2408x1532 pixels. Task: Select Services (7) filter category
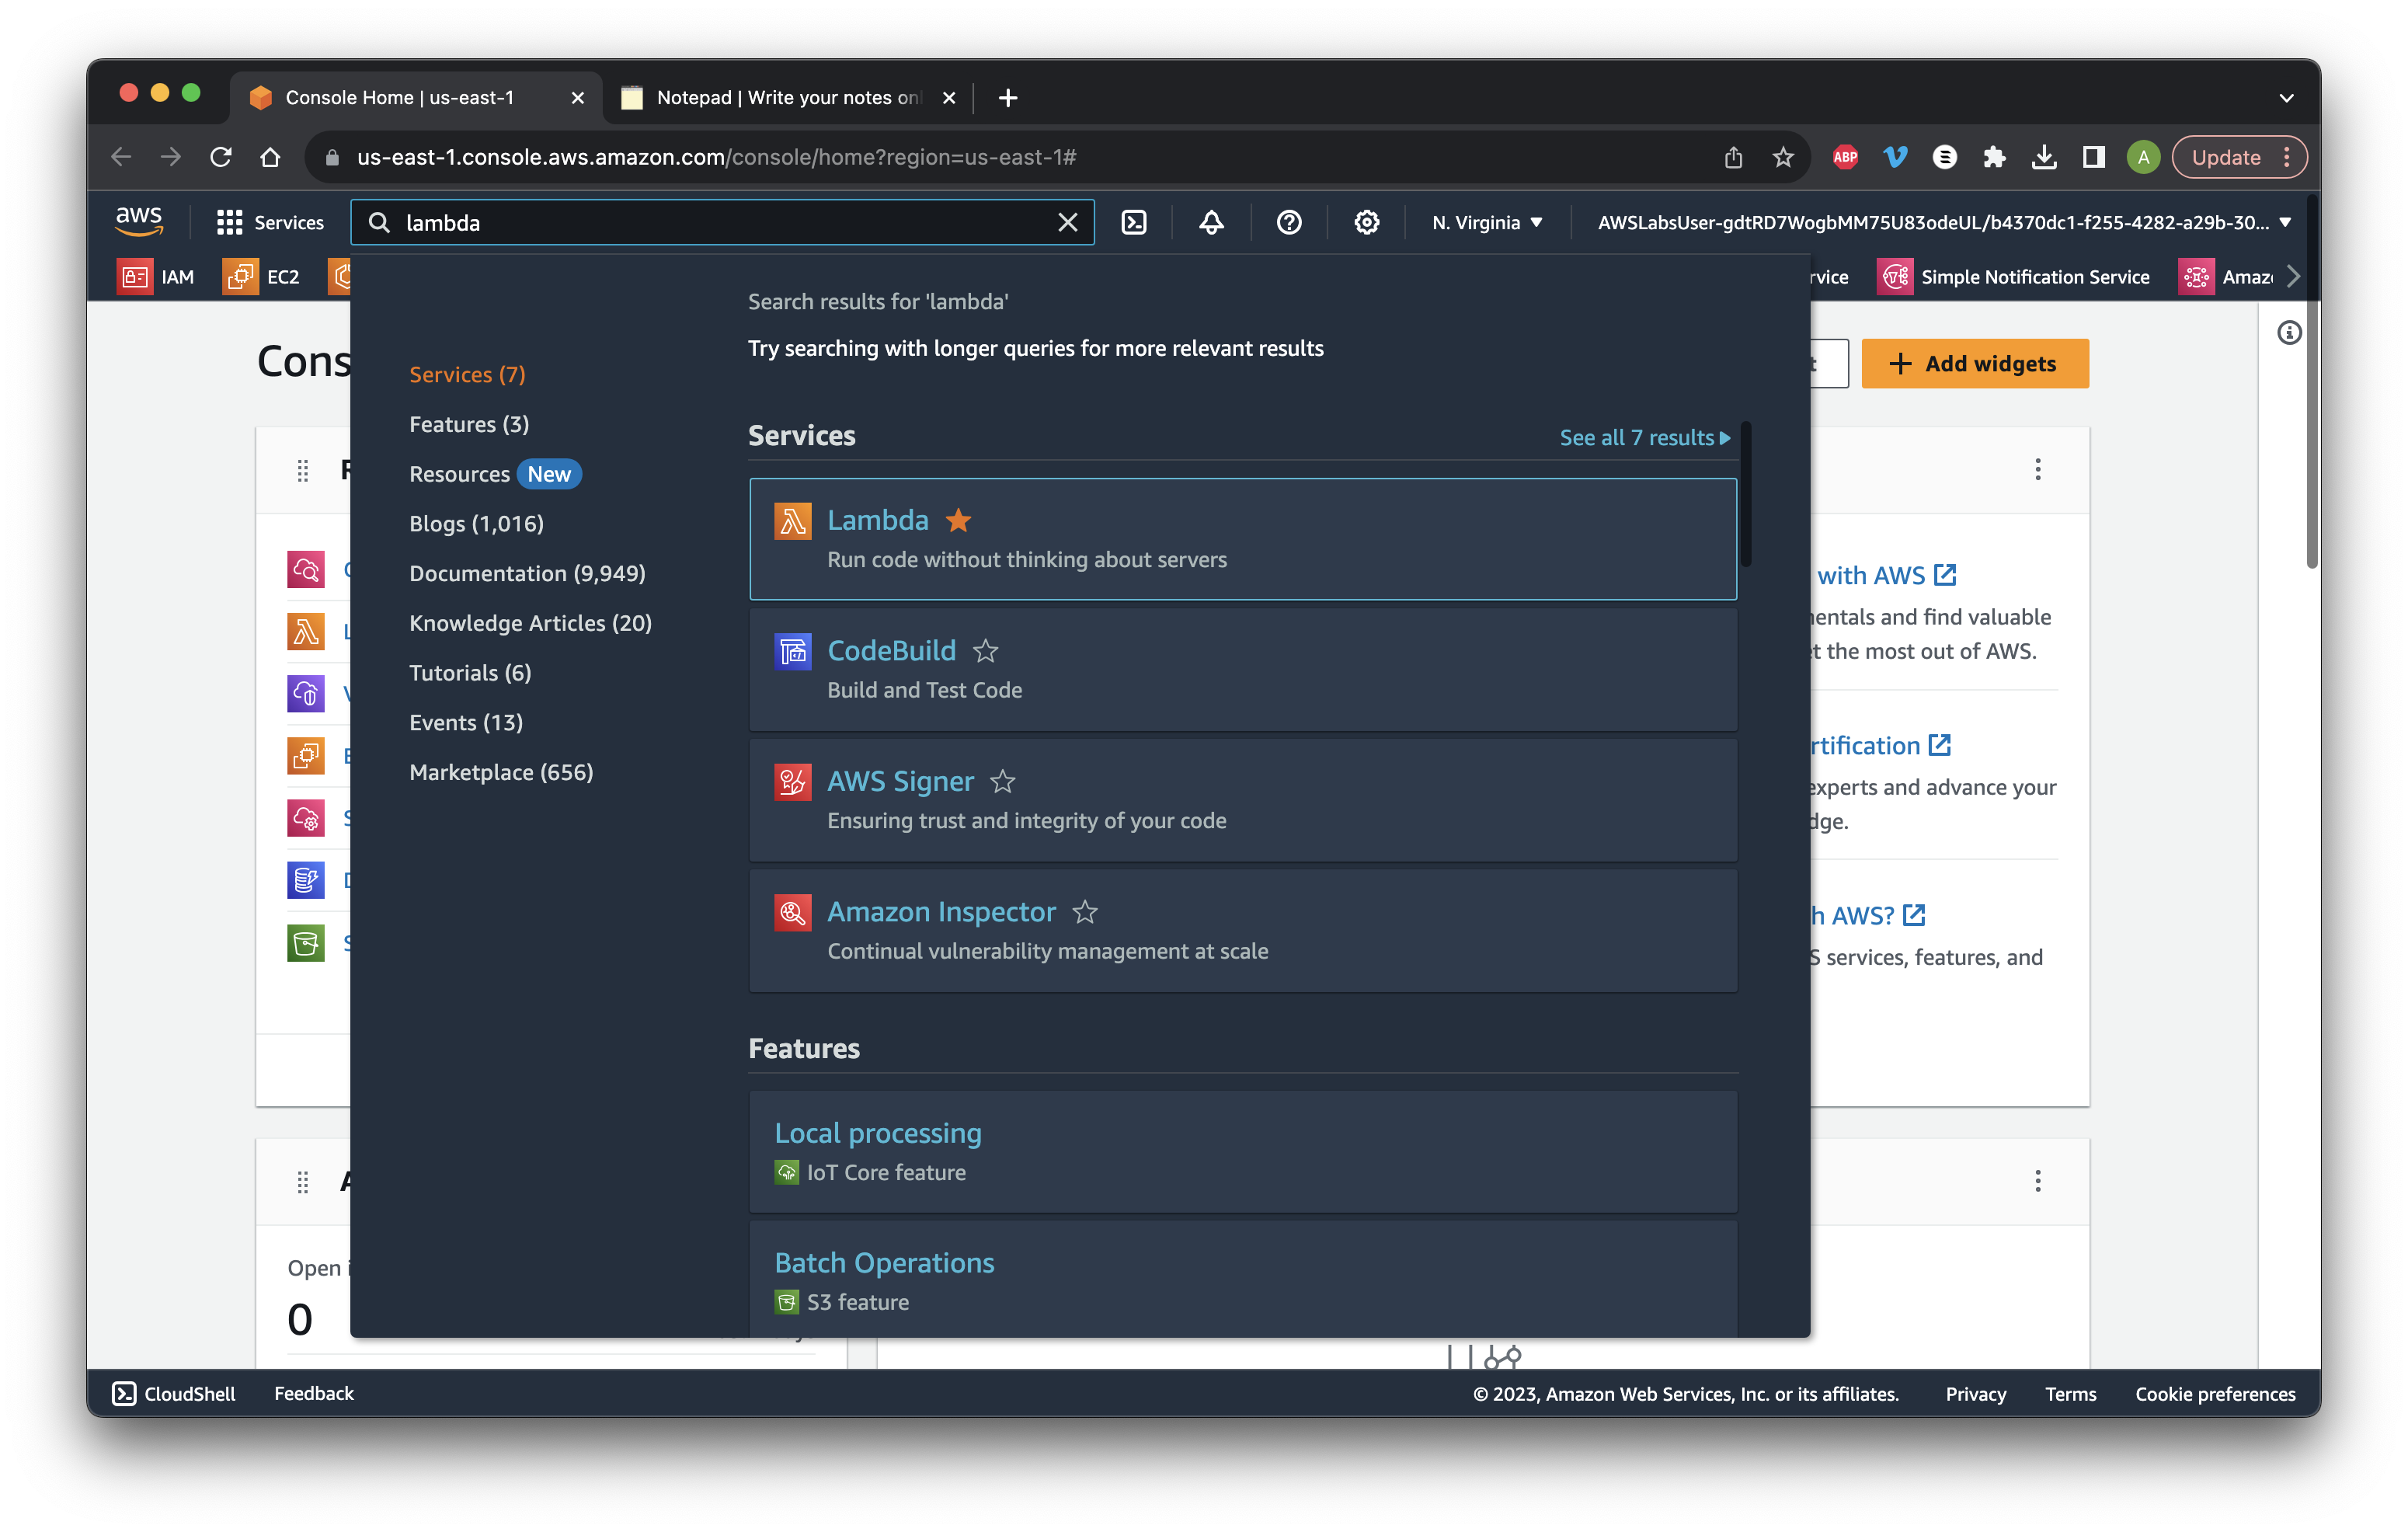(467, 374)
